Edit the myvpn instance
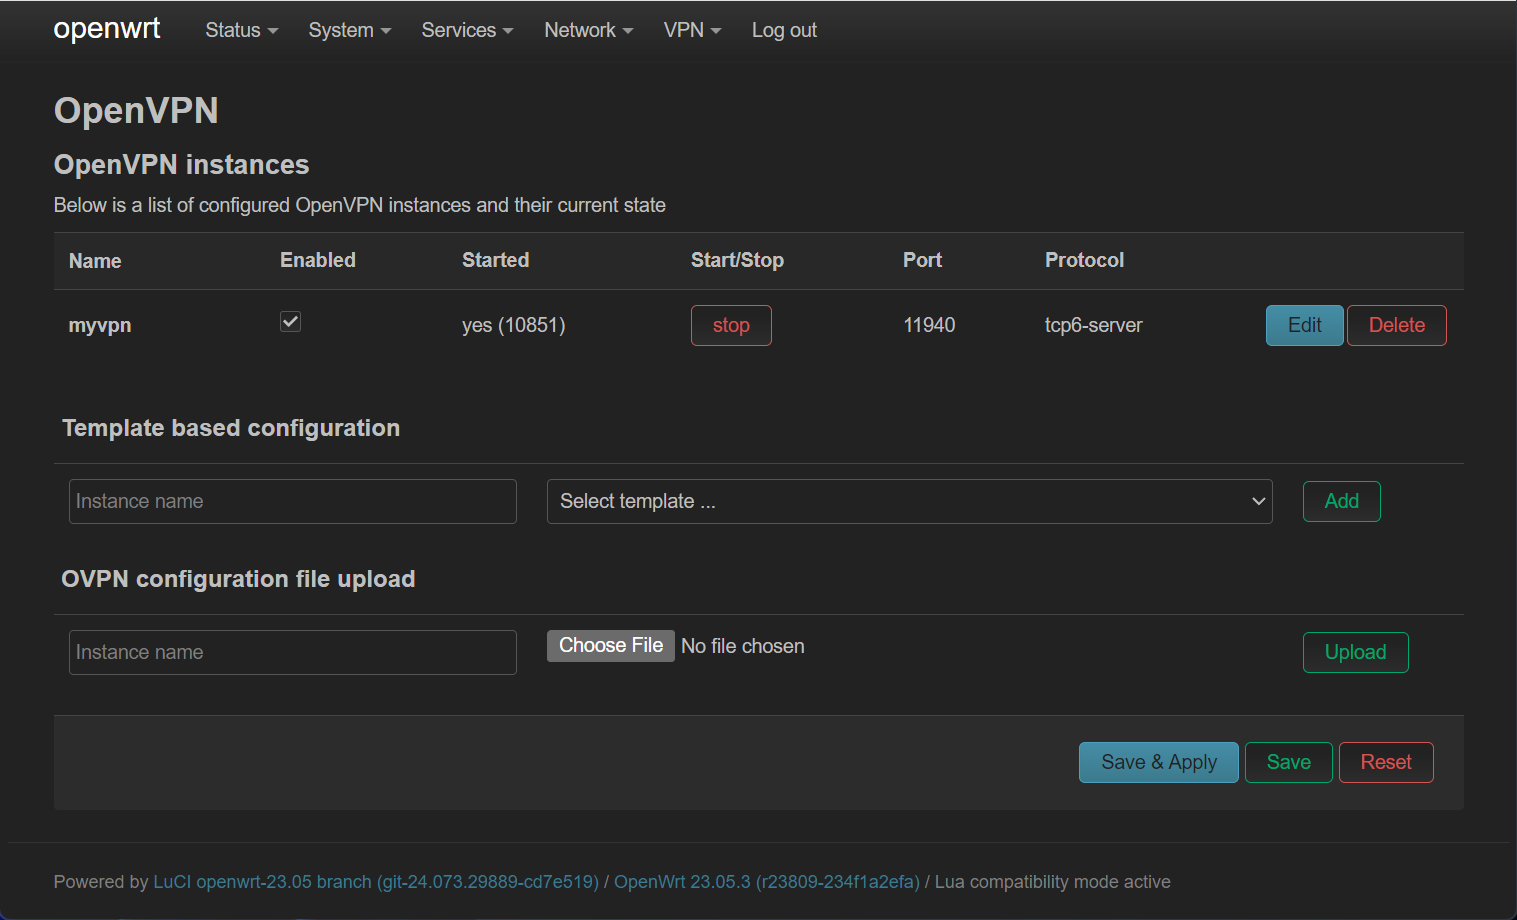The image size is (1517, 920). click(x=1303, y=325)
